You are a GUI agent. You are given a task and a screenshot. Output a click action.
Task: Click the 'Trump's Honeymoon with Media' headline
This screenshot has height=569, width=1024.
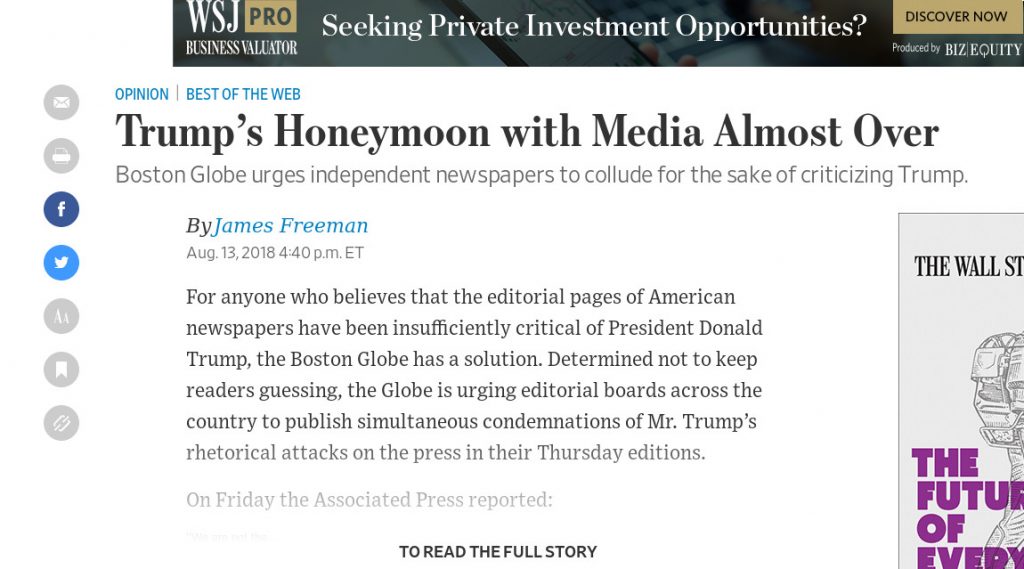pyautogui.click(x=527, y=132)
